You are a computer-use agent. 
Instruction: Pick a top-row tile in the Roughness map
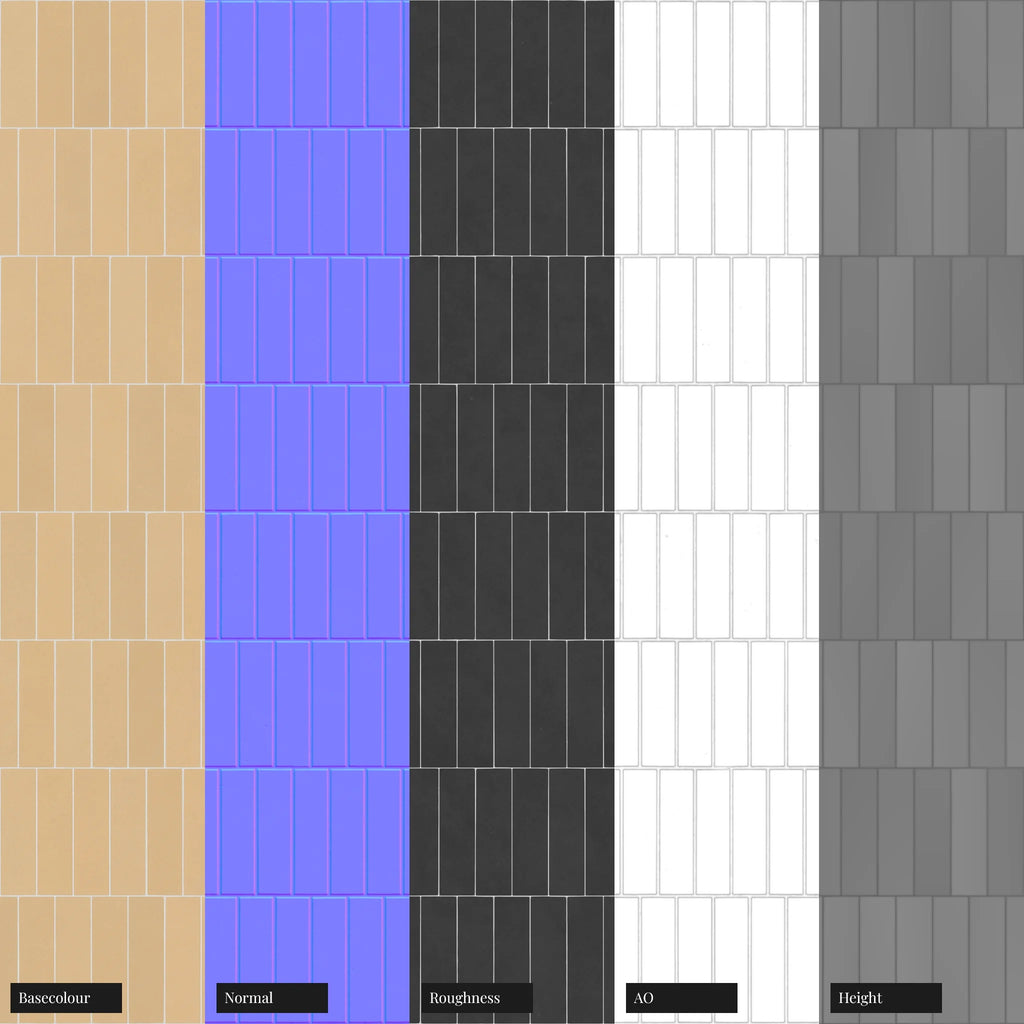494,62
